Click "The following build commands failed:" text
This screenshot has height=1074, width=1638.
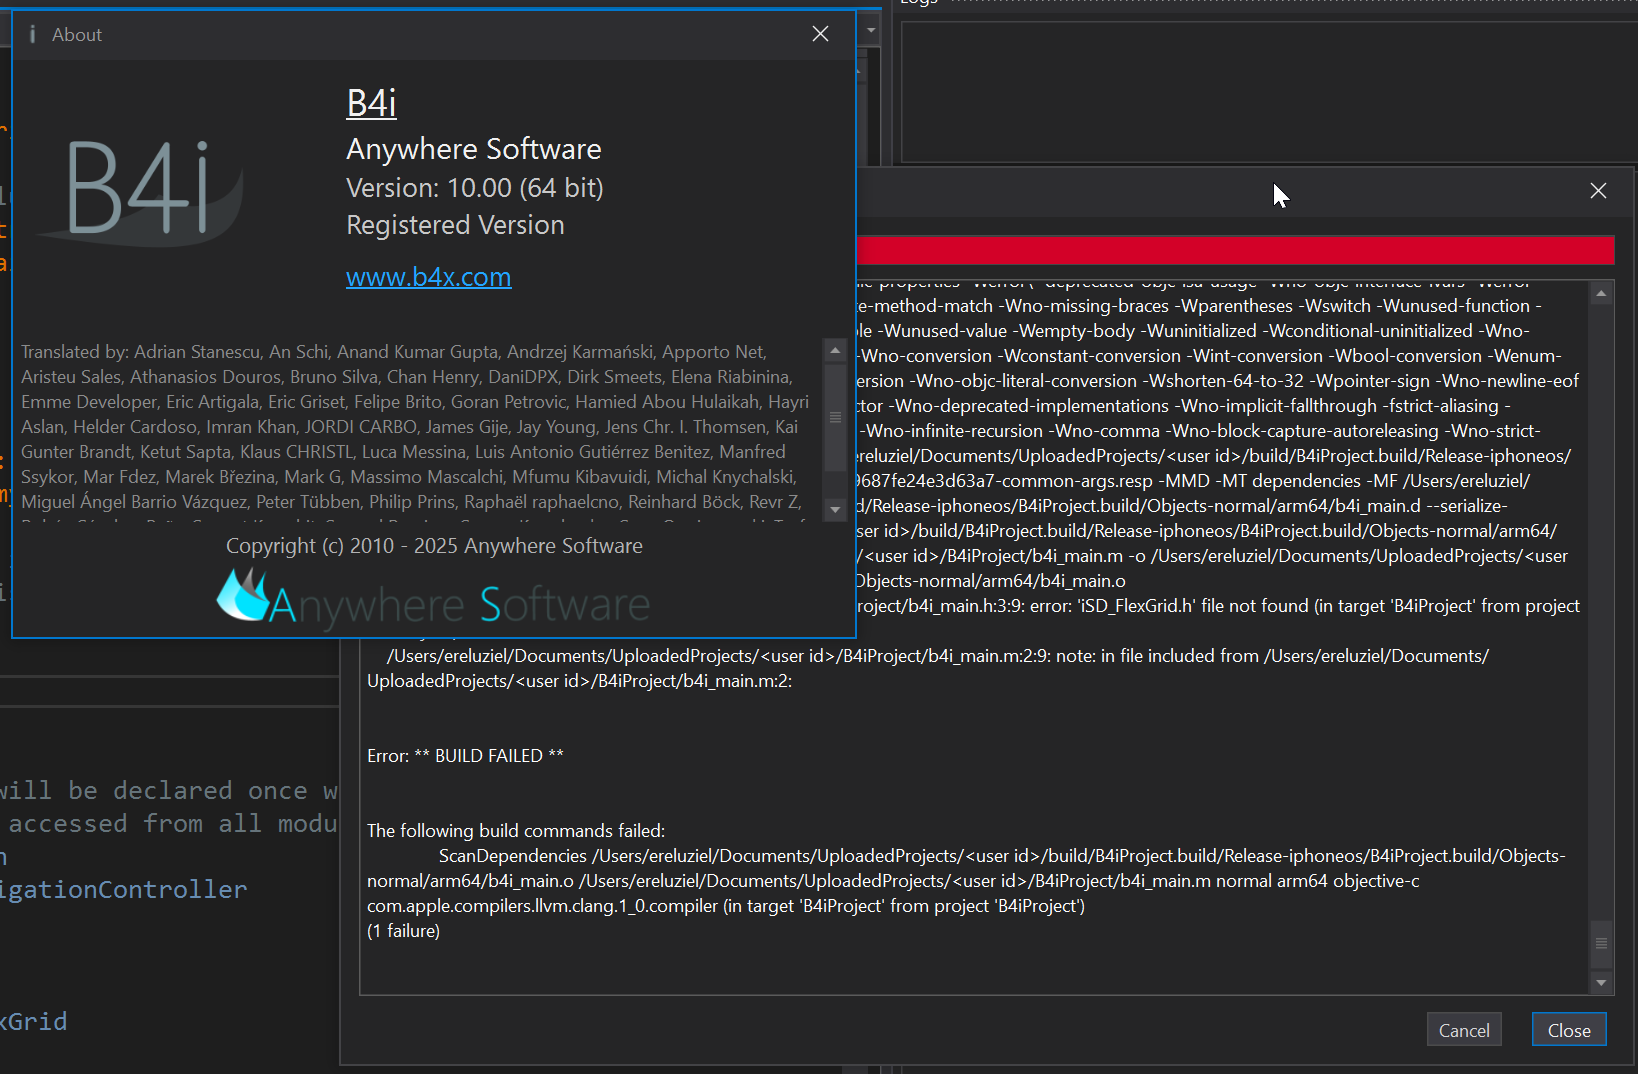[516, 831]
